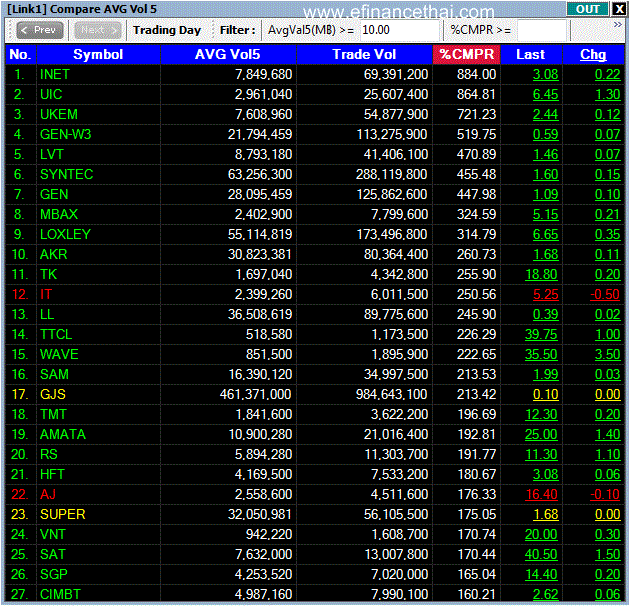Click GJS last price 0.10

[545, 394]
